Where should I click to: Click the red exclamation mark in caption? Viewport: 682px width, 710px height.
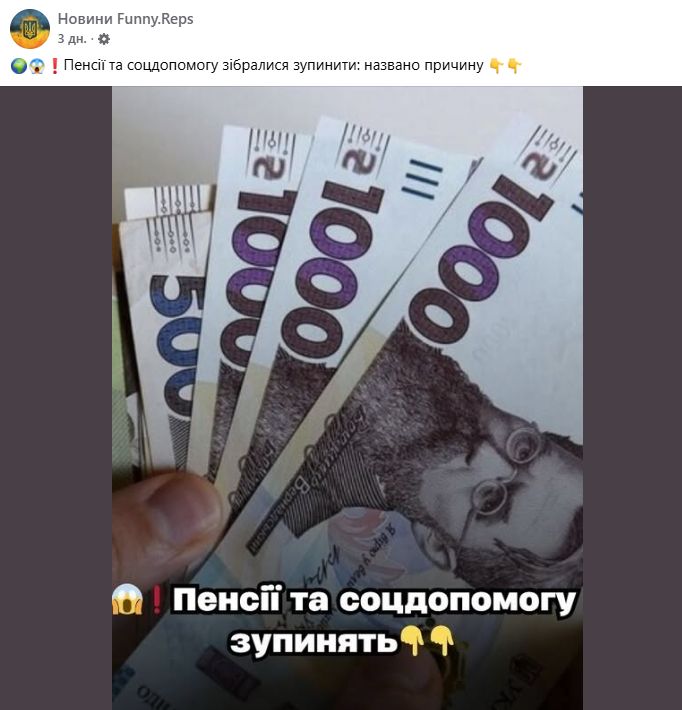[x=54, y=66]
